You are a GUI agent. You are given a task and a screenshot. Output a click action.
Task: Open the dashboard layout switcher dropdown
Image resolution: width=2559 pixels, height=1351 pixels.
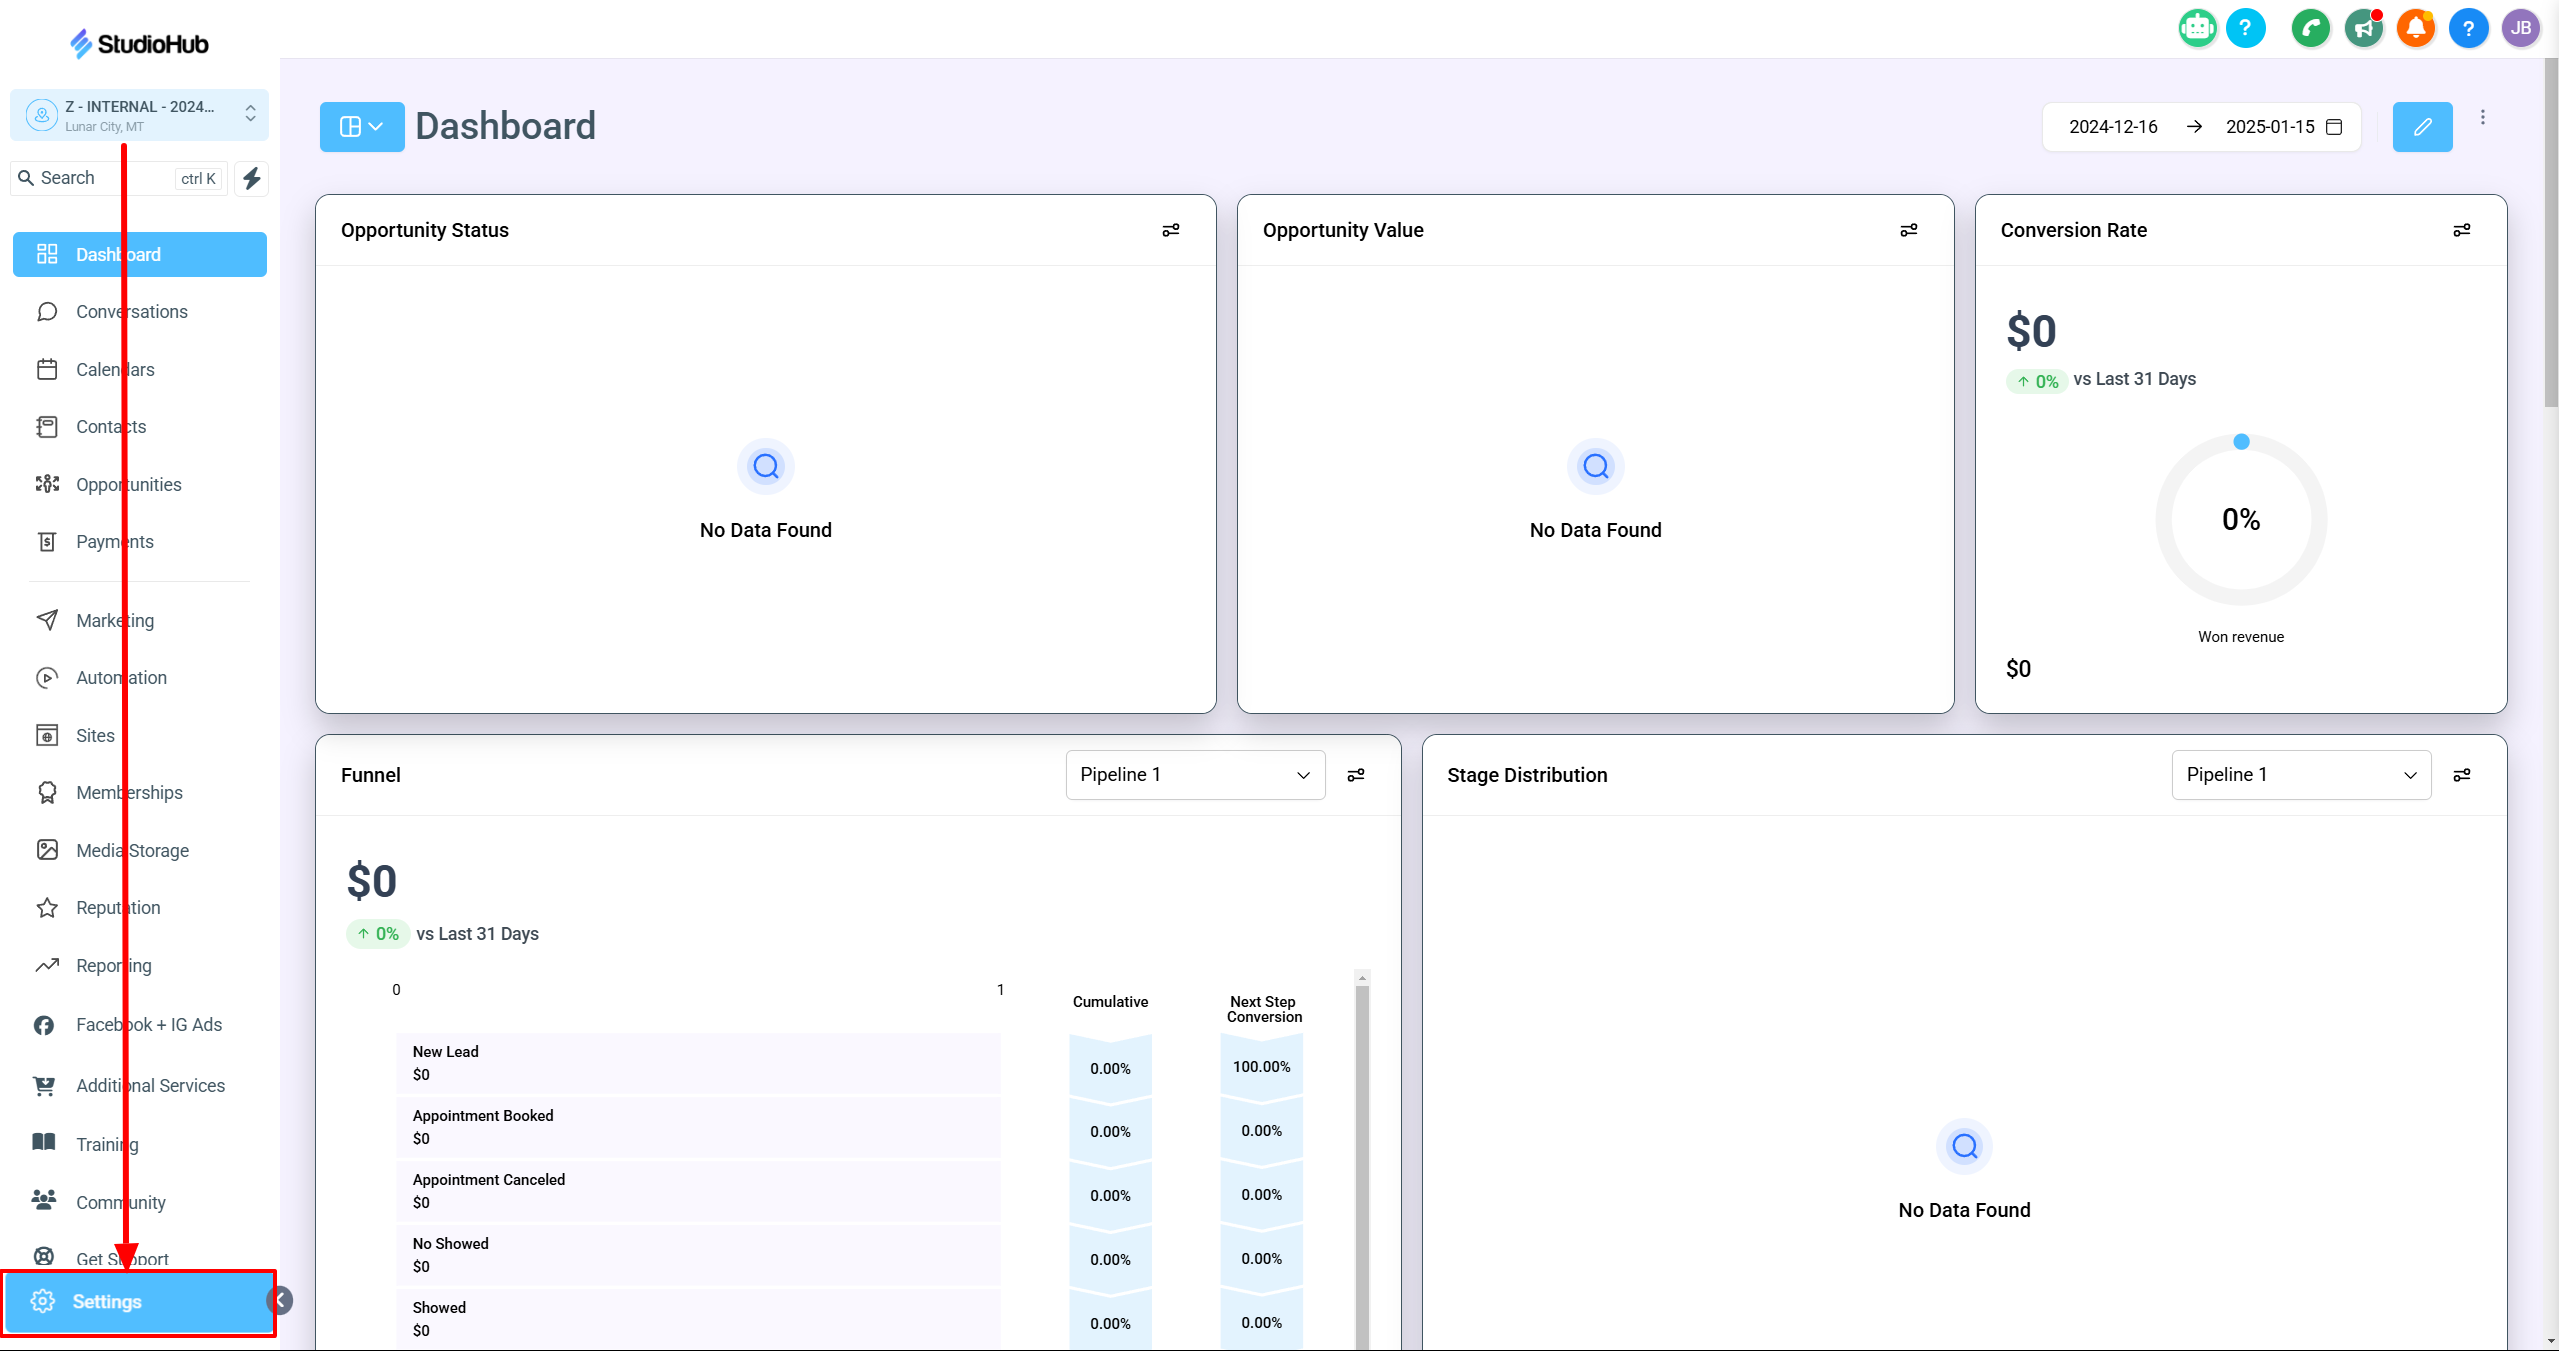pos(362,127)
